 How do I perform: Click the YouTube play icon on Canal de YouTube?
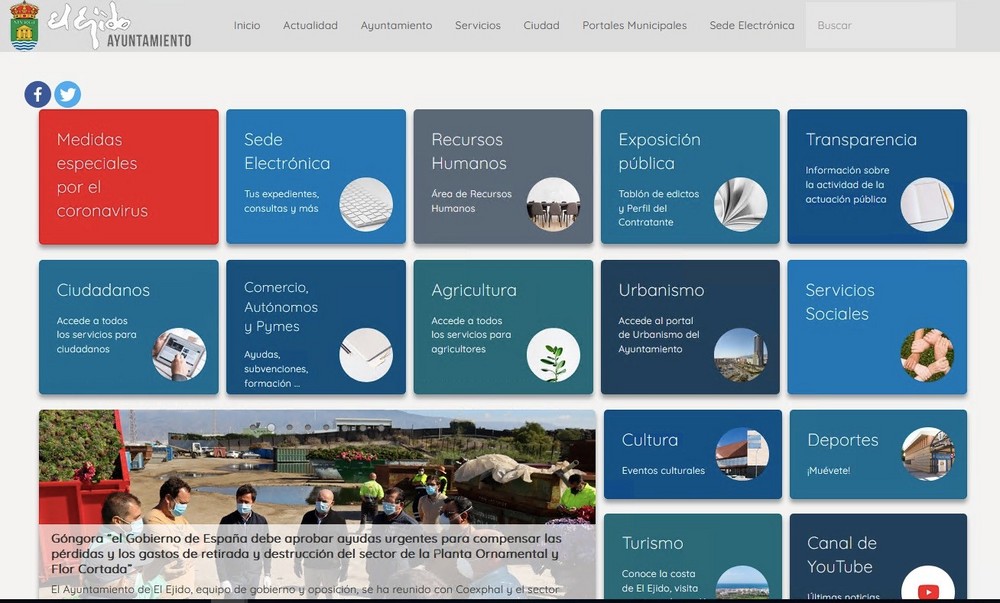click(x=928, y=589)
